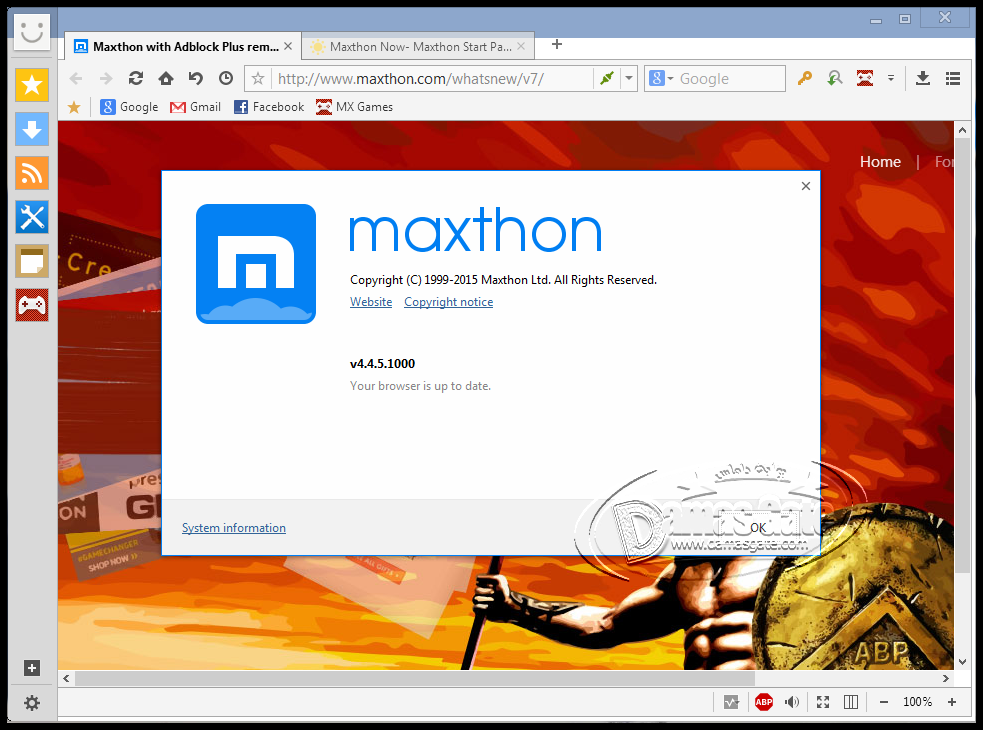Open the Tools wrench sidebar icon
This screenshot has height=730, width=983.
32,217
